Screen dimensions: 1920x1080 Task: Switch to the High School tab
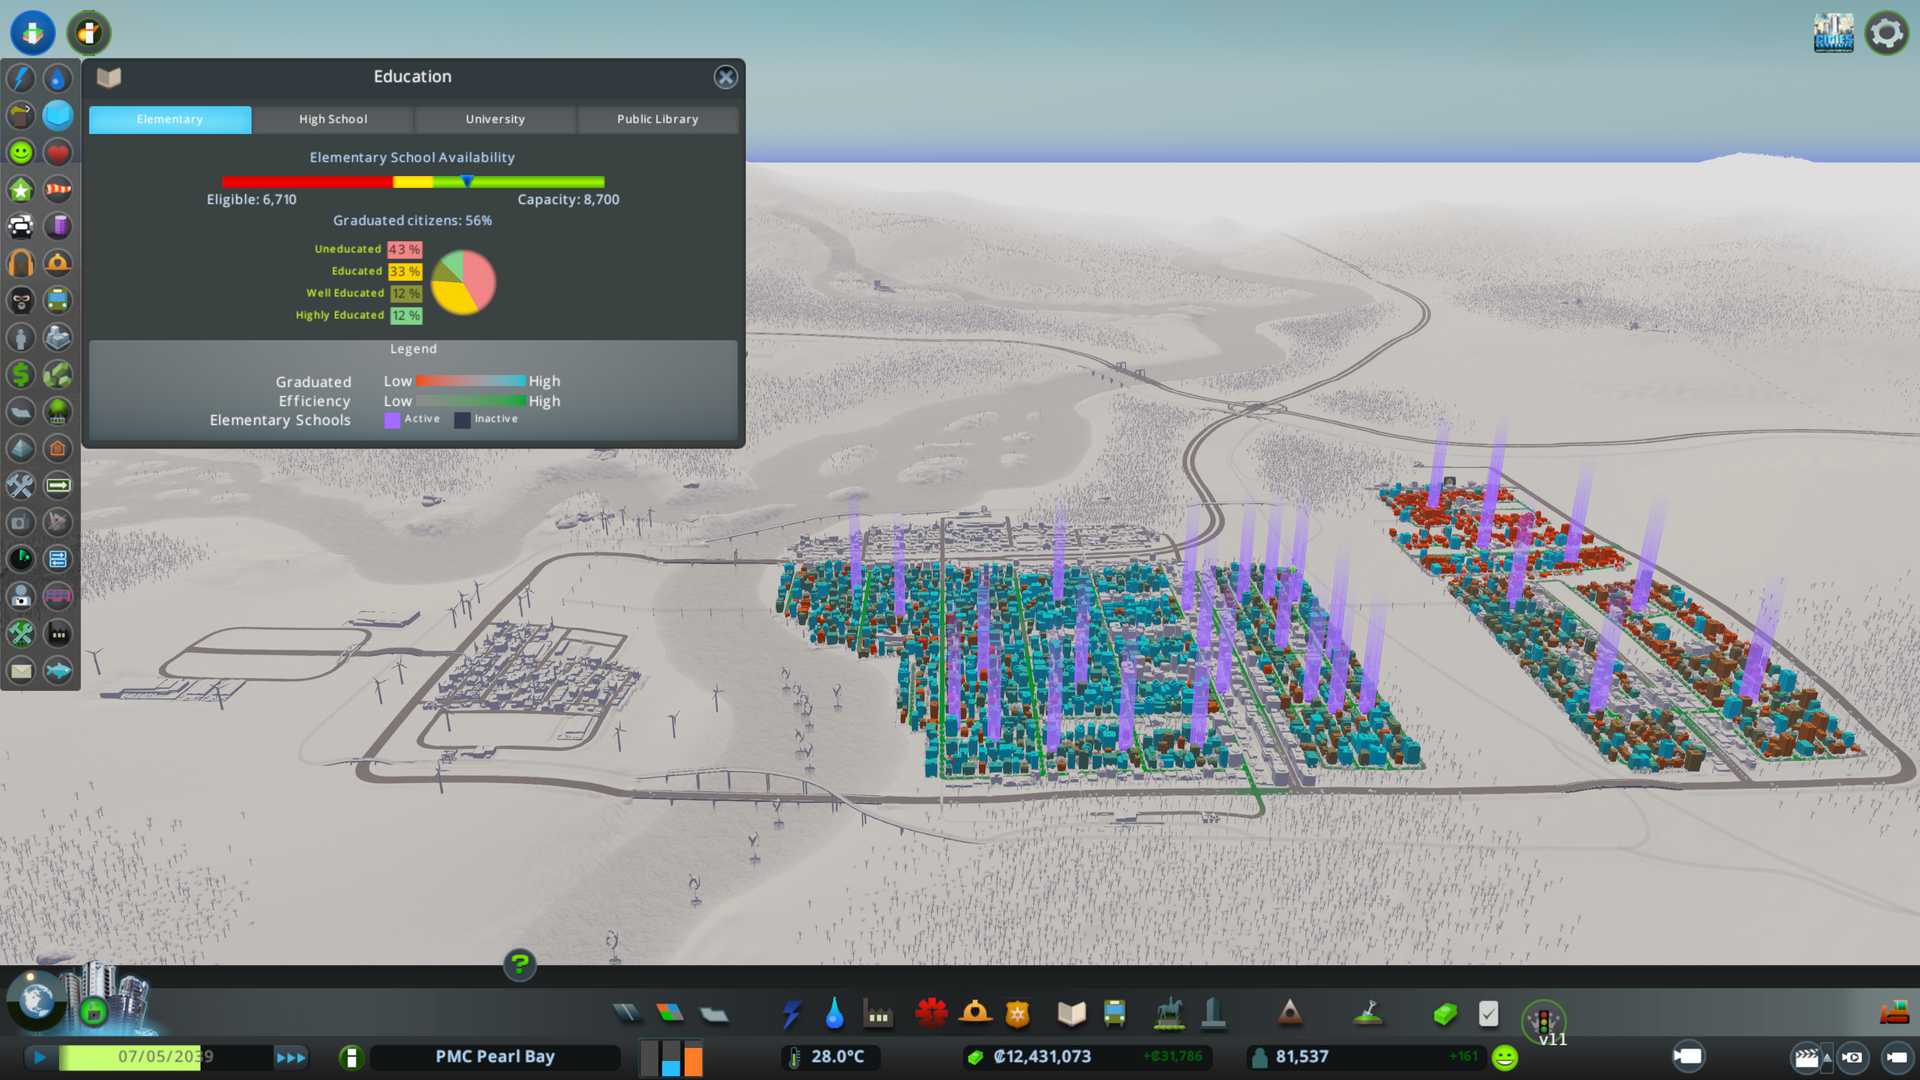(333, 119)
